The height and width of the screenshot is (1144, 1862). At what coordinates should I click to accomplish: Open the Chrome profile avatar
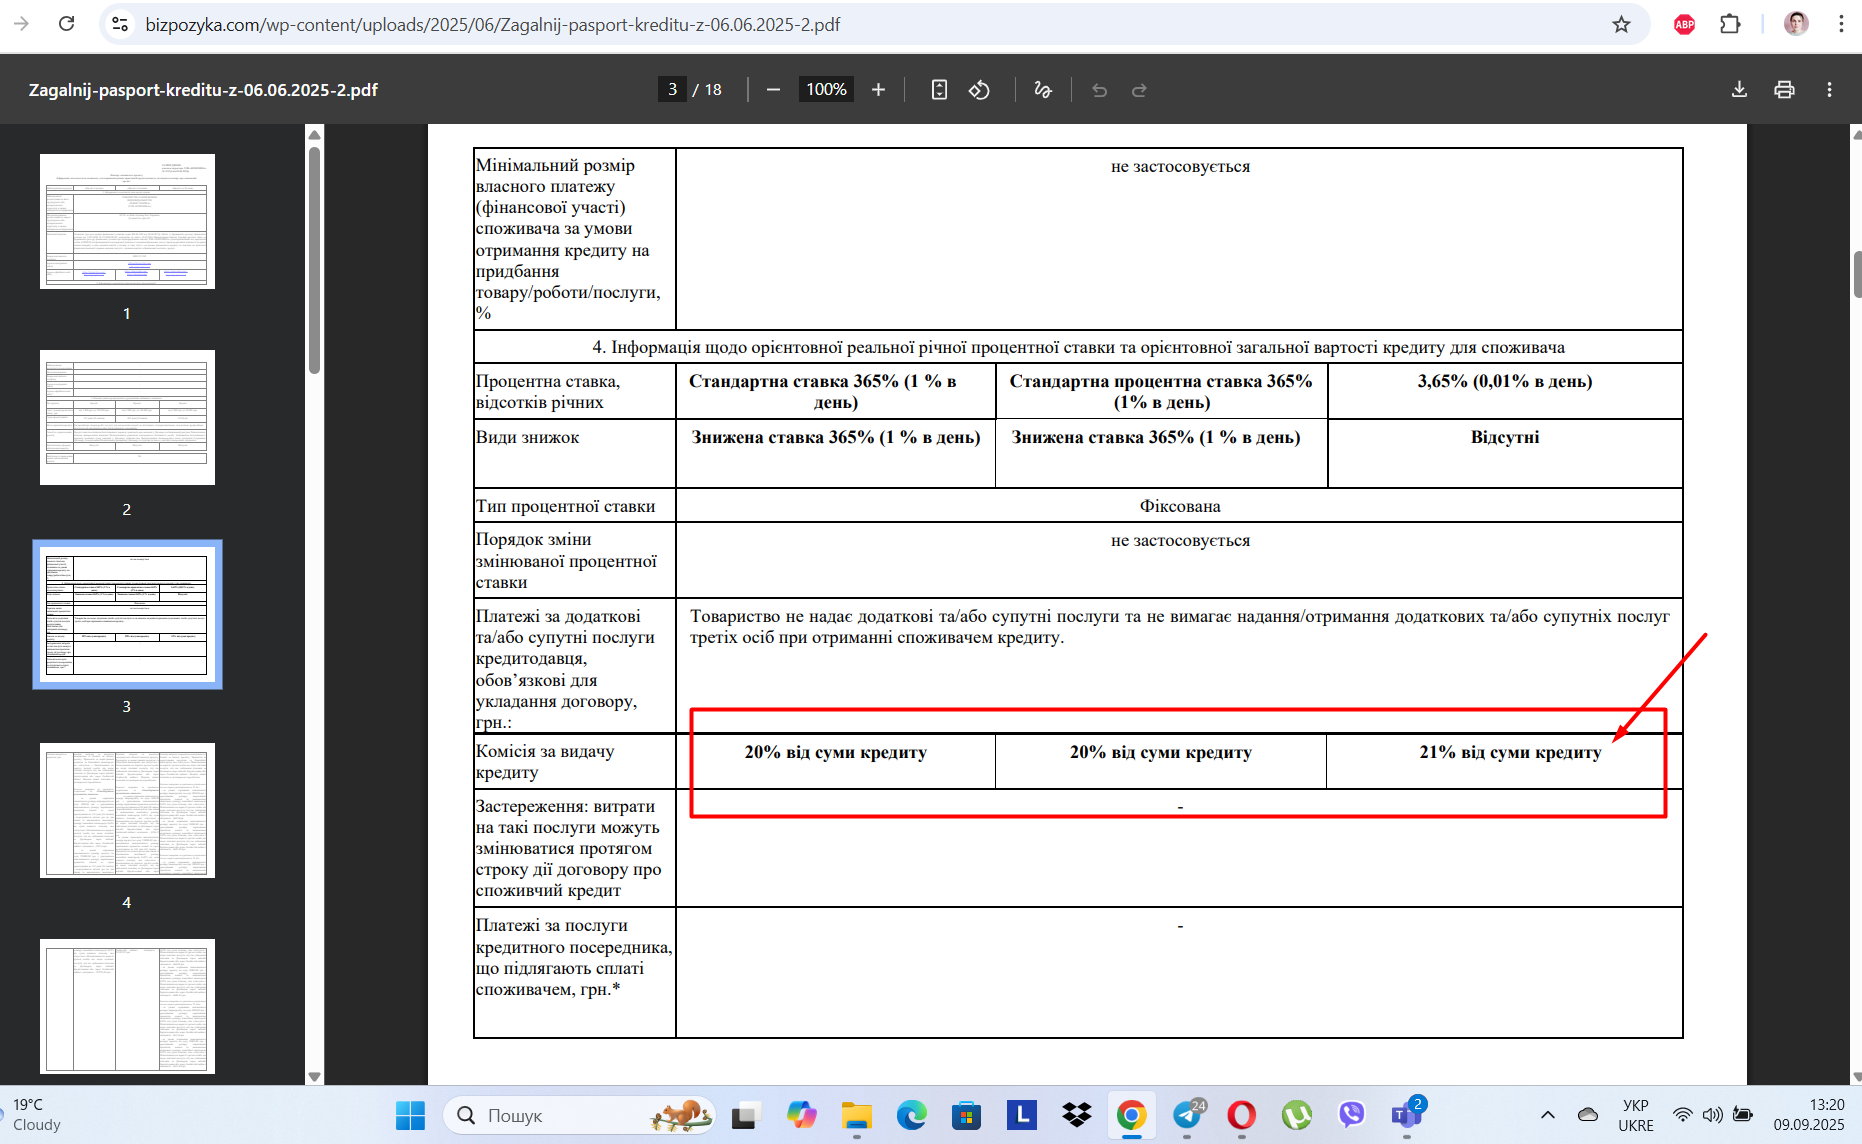[x=1796, y=24]
